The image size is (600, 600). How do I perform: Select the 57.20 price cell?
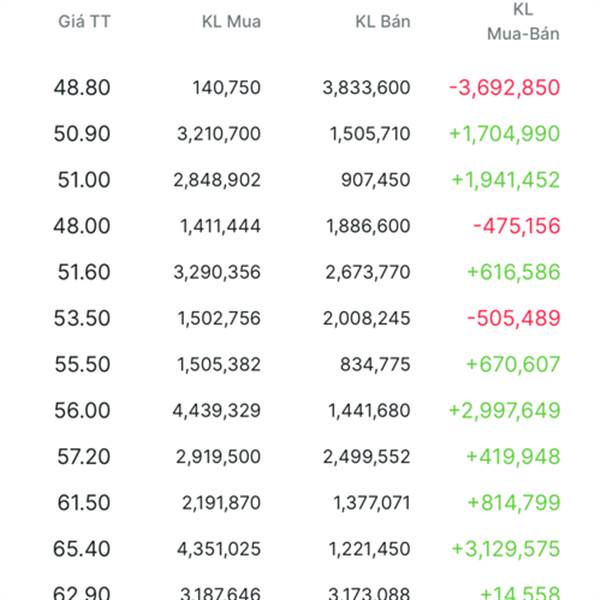(x=82, y=456)
